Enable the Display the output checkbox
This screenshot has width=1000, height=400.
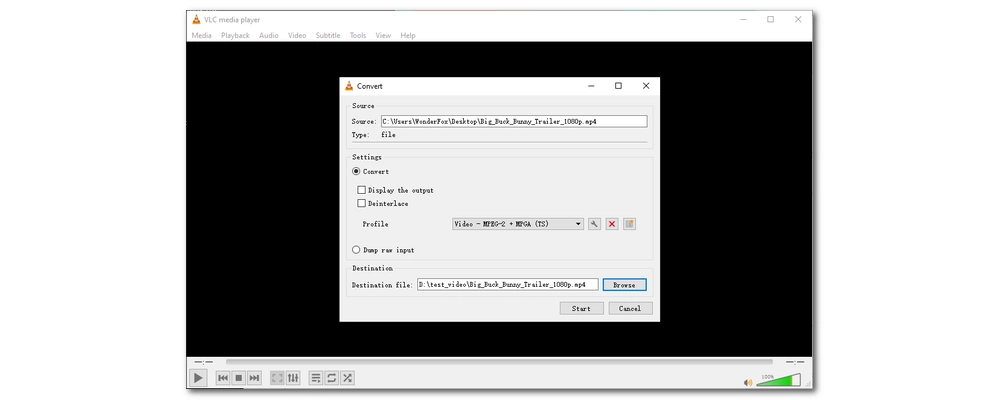362,190
